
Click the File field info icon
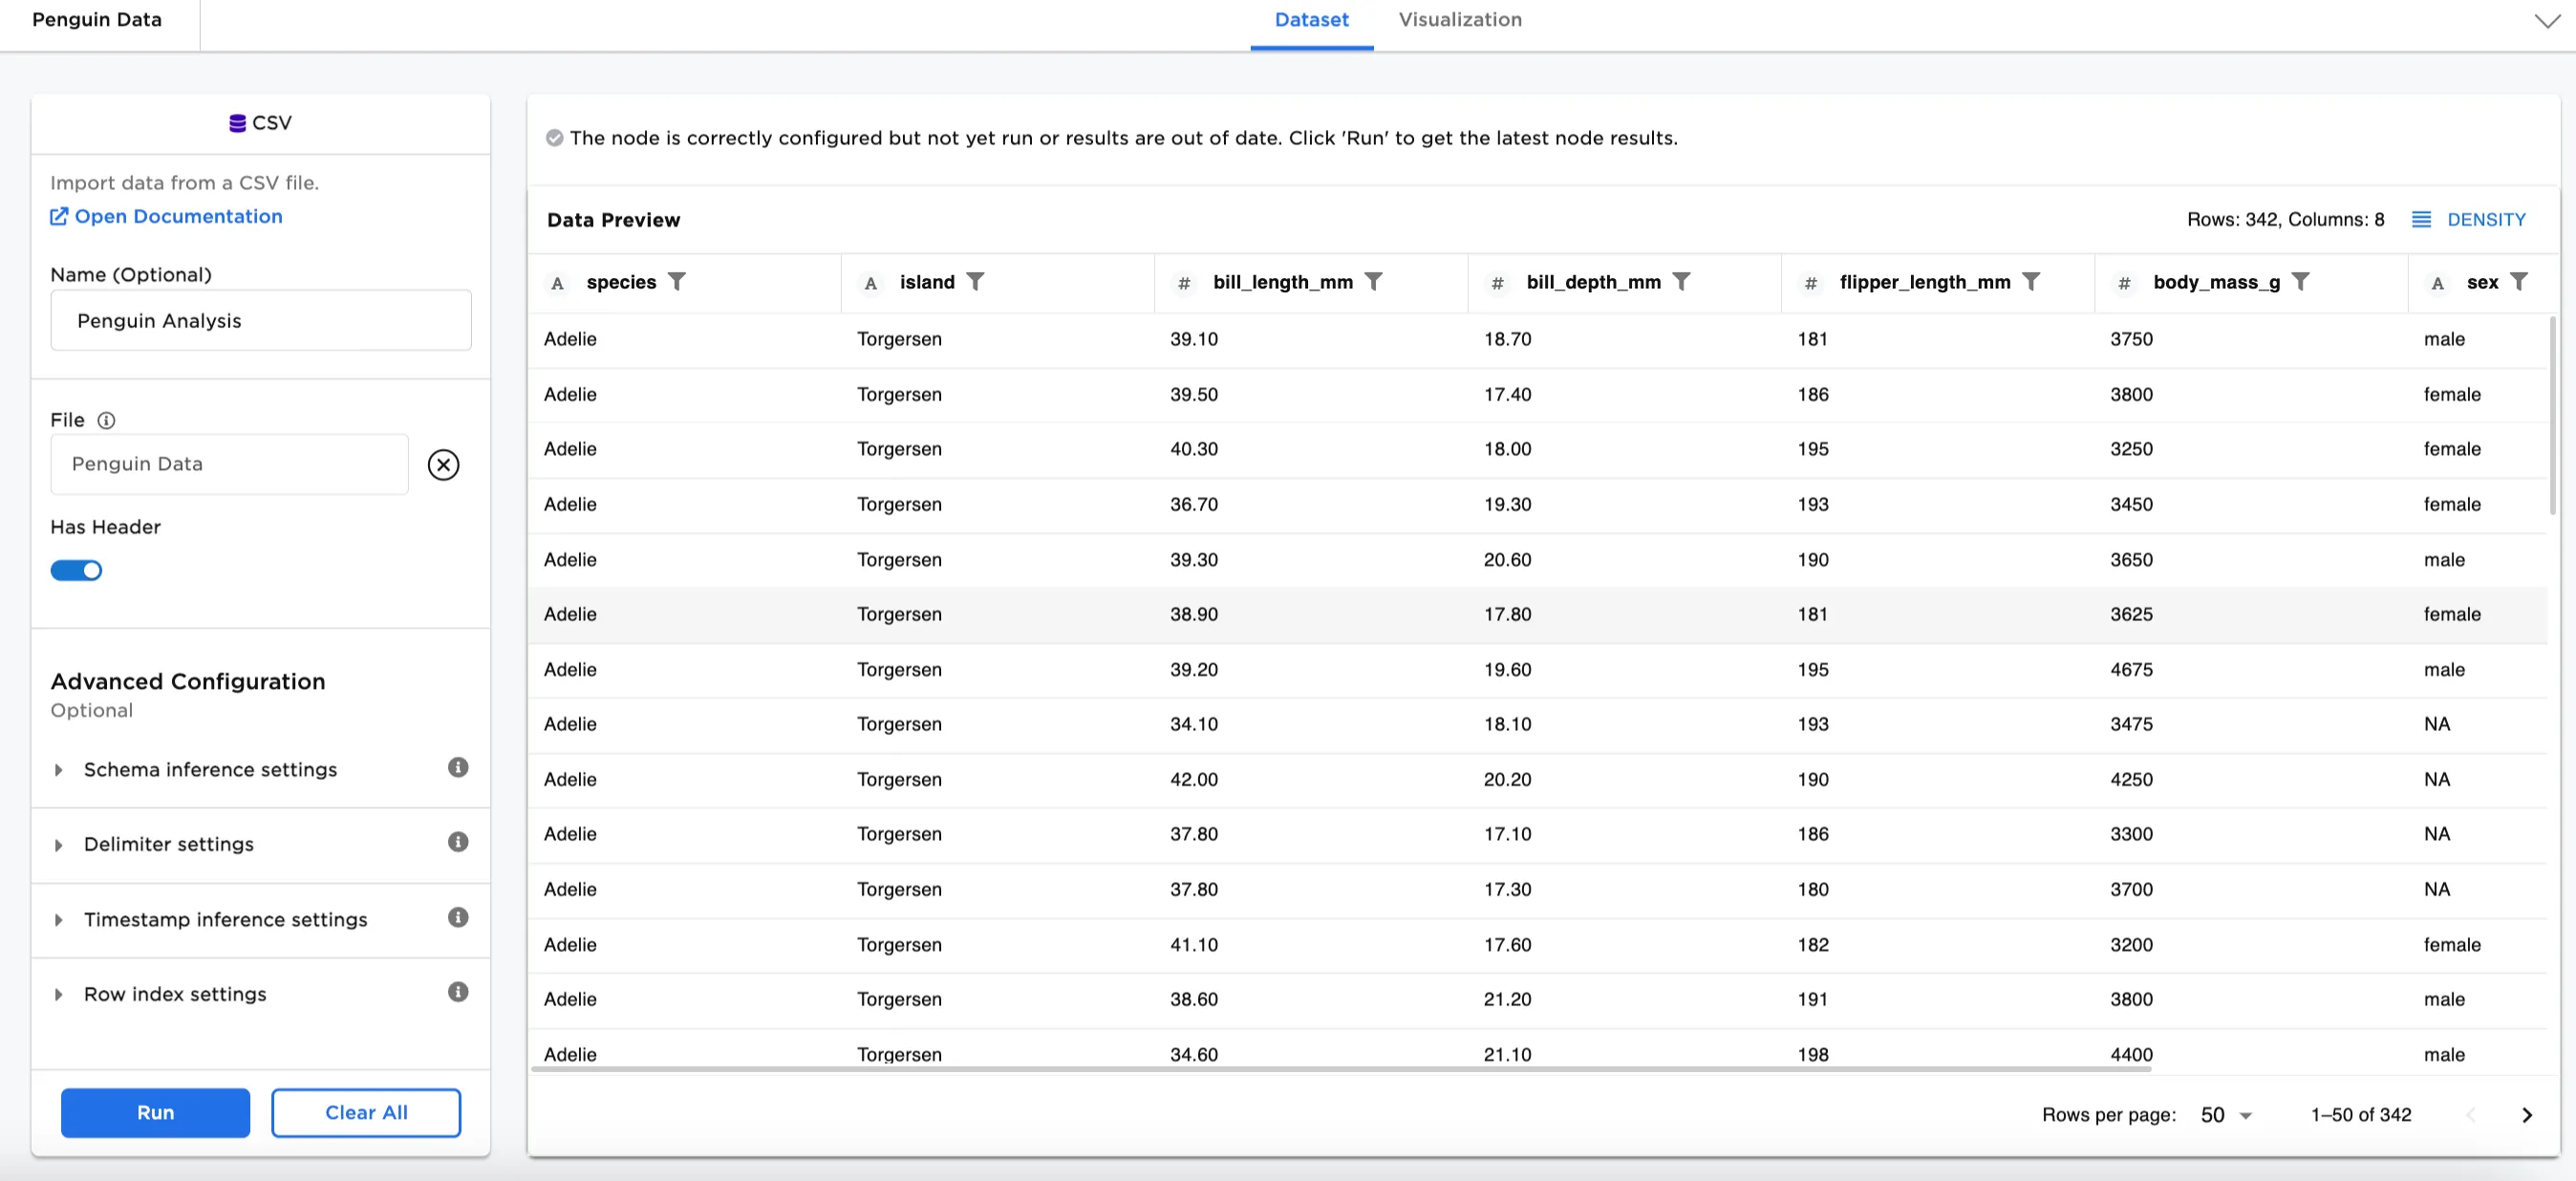tap(107, 420)
